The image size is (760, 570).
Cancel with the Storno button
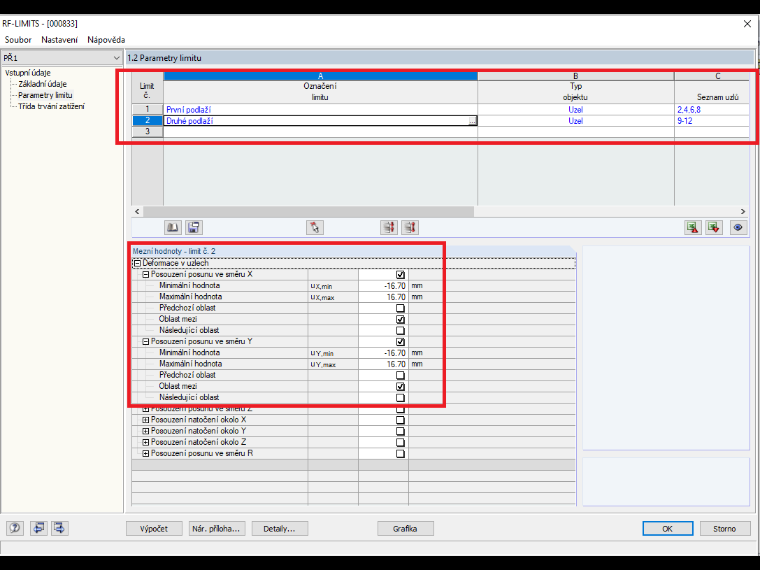click(725, 529)
